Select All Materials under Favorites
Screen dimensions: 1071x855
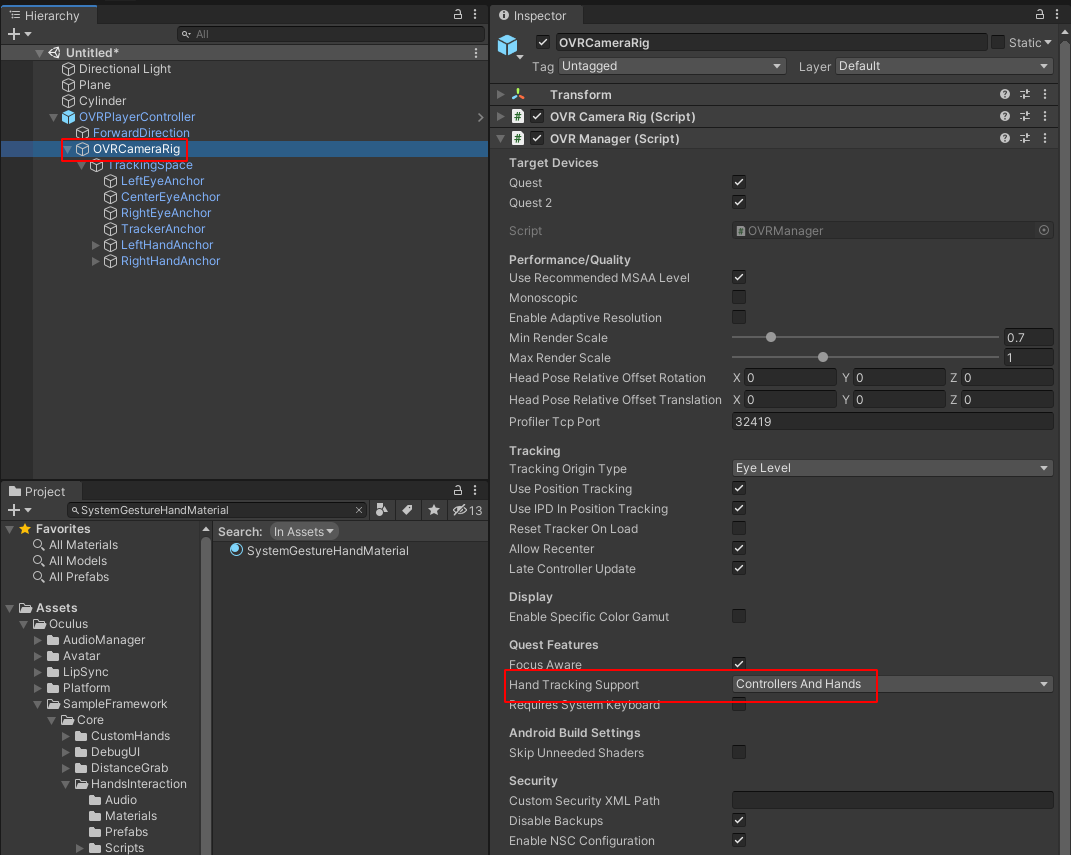[83, 545]
